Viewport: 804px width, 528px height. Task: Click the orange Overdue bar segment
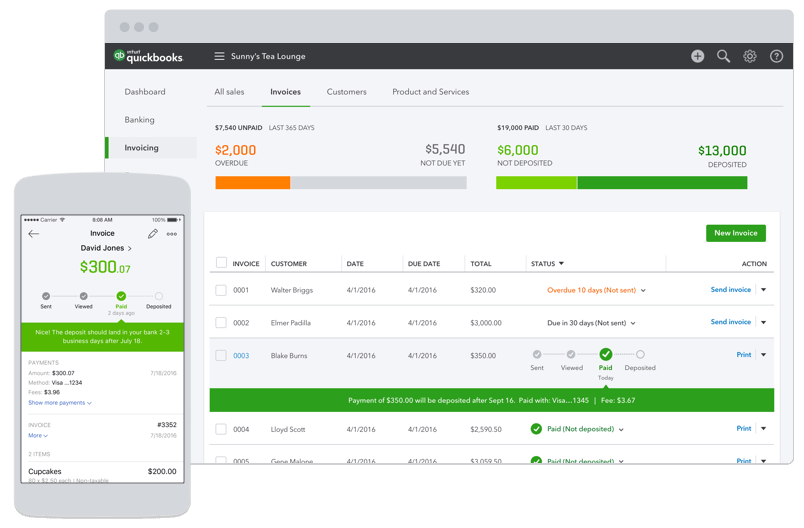pos(252,183)
